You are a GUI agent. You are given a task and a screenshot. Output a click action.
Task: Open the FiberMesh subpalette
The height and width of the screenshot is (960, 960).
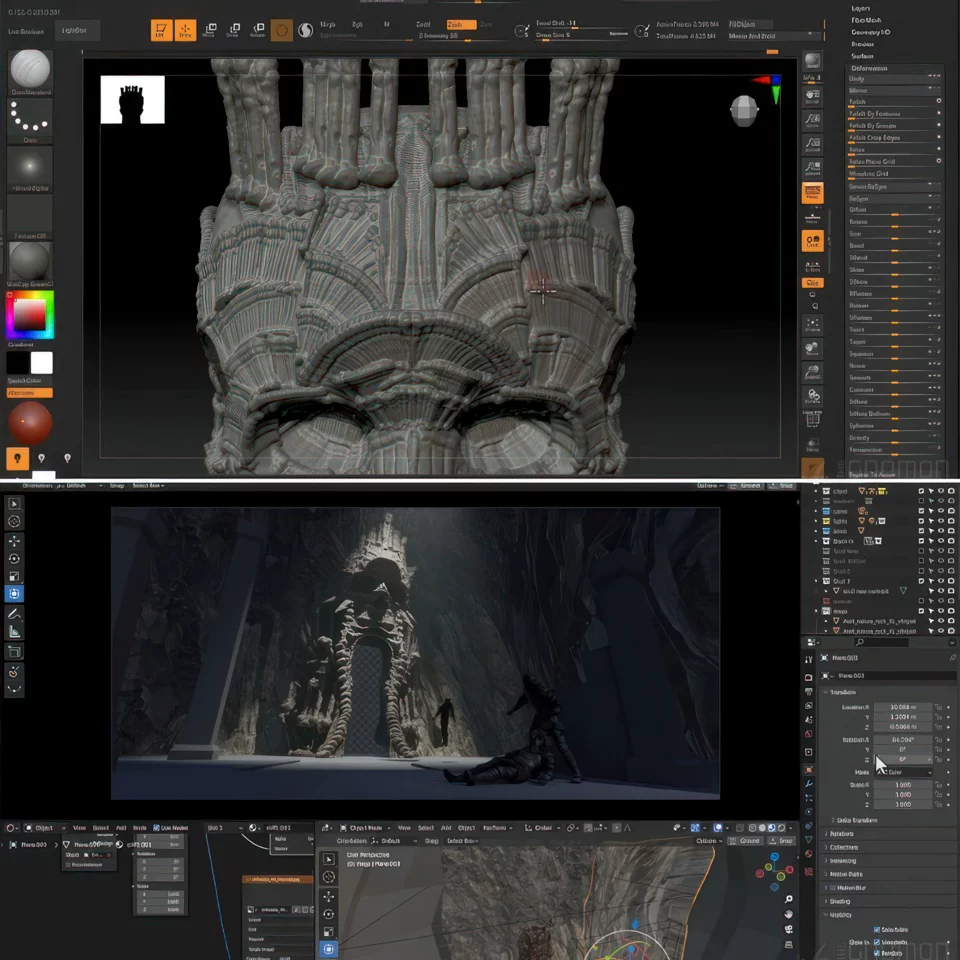[x=866, y=20]
